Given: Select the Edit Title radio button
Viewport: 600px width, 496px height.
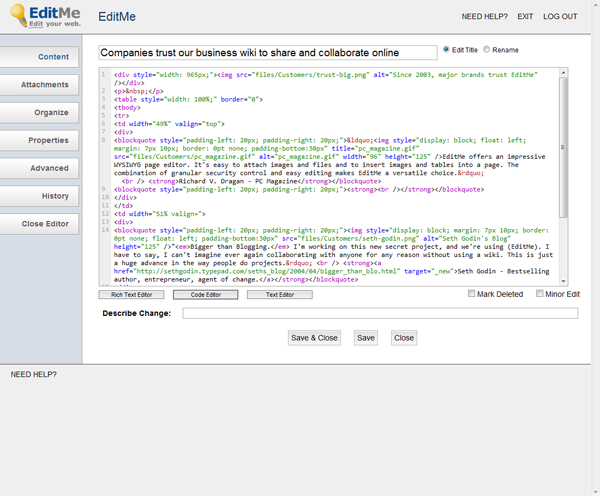Looking at the screenshot, I should [446, 49].
